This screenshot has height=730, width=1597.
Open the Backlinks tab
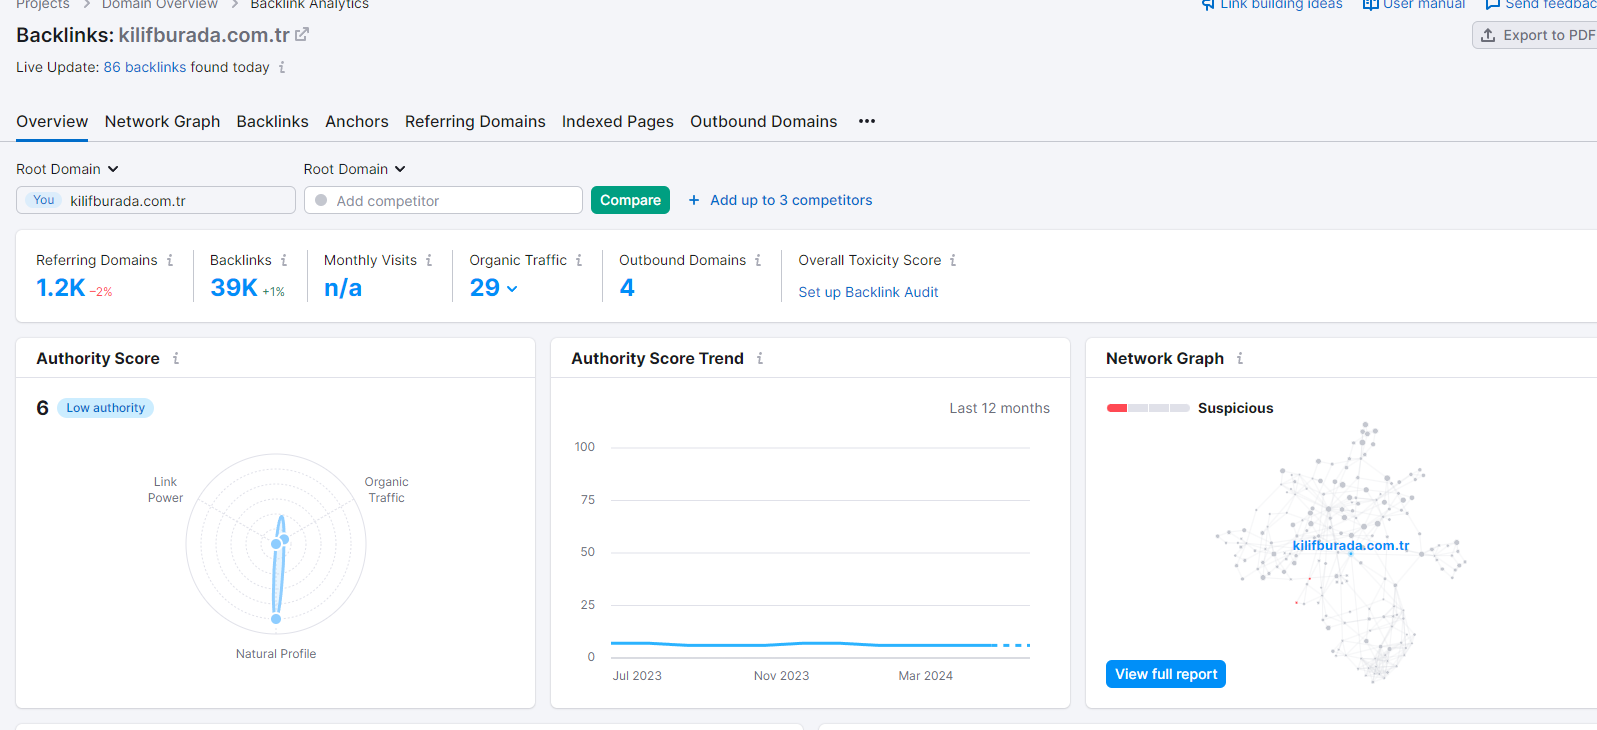[272, 121]
